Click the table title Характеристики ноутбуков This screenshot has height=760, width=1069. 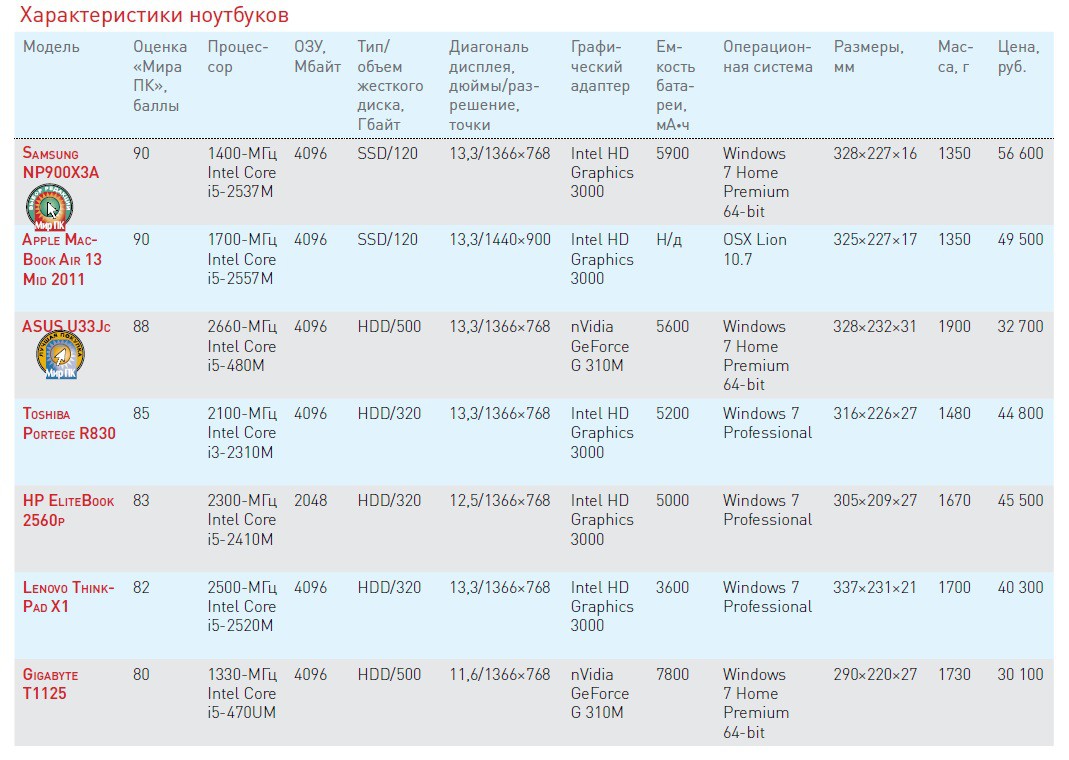point(155,16)
